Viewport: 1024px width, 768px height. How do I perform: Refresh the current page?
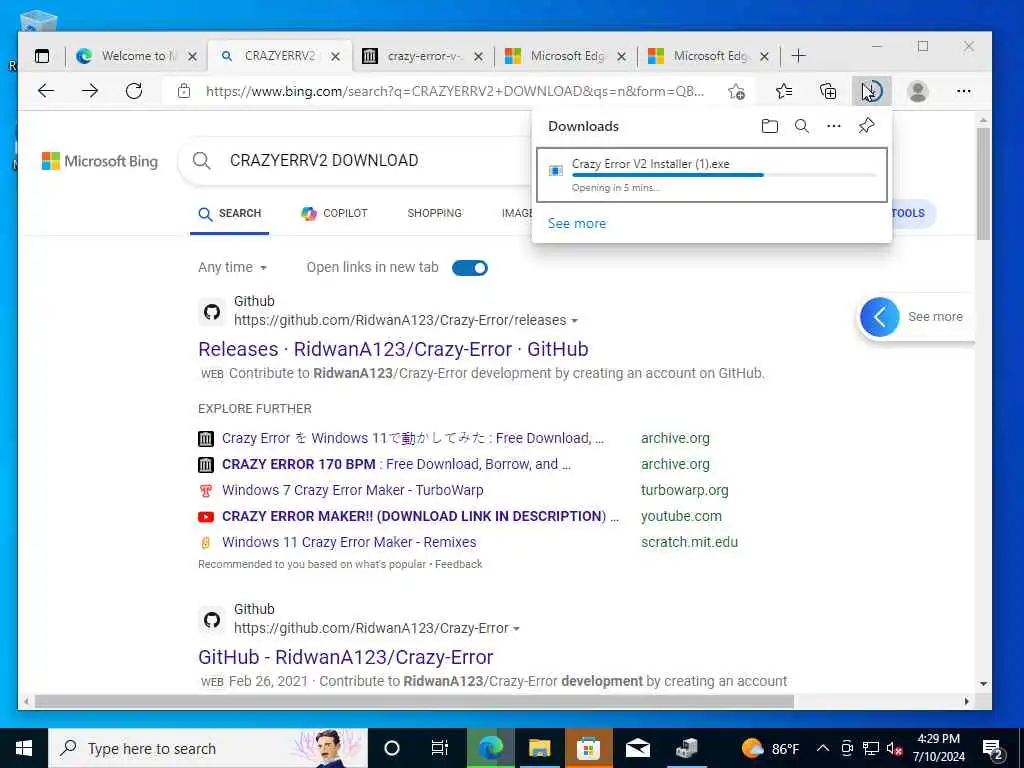point(134,91)
